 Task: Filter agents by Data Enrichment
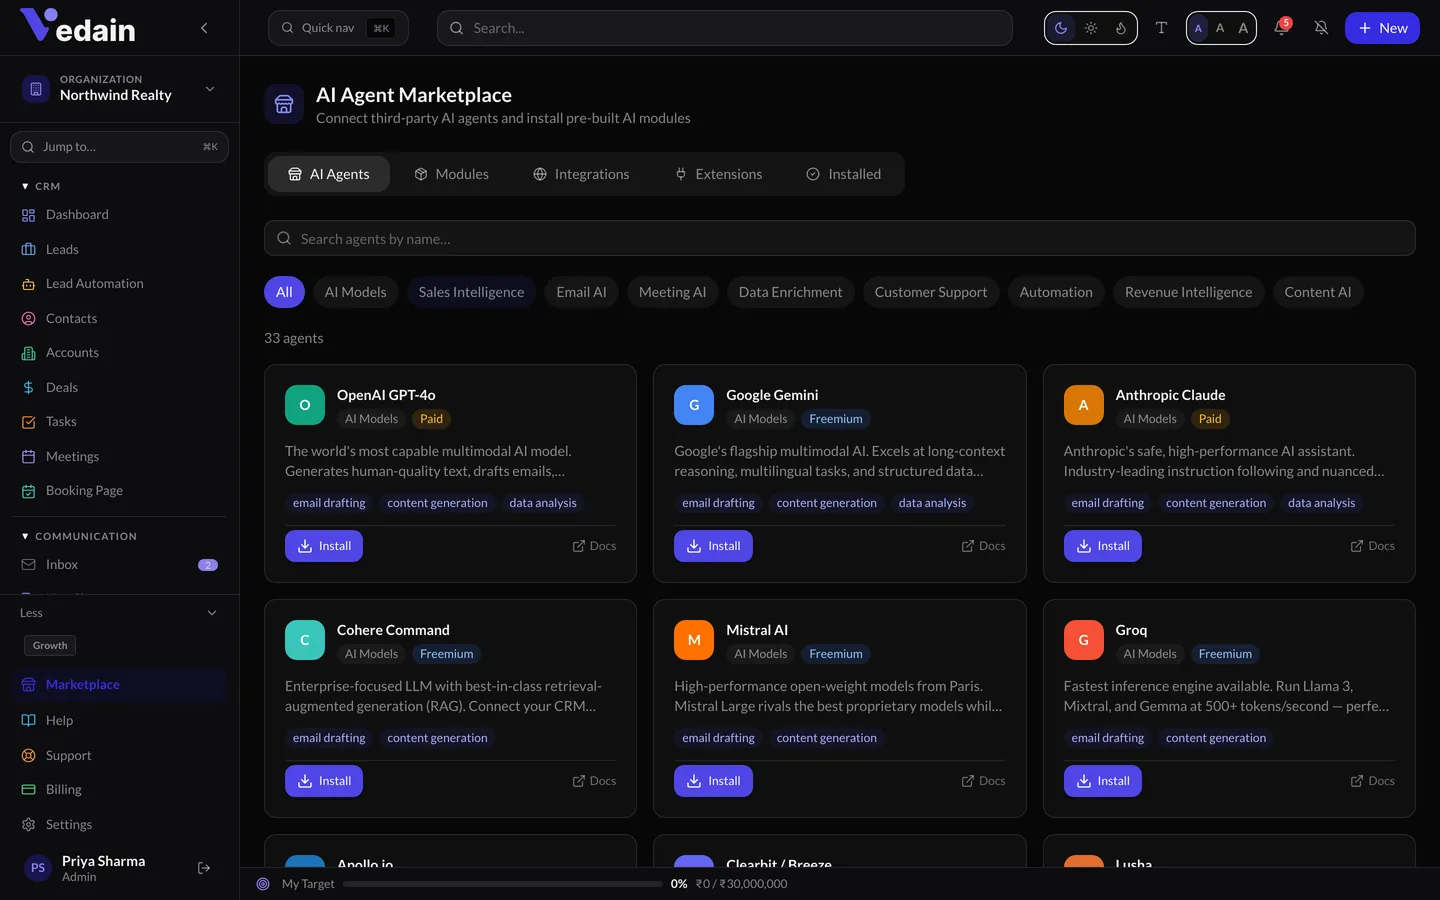(x=790, y=292)
